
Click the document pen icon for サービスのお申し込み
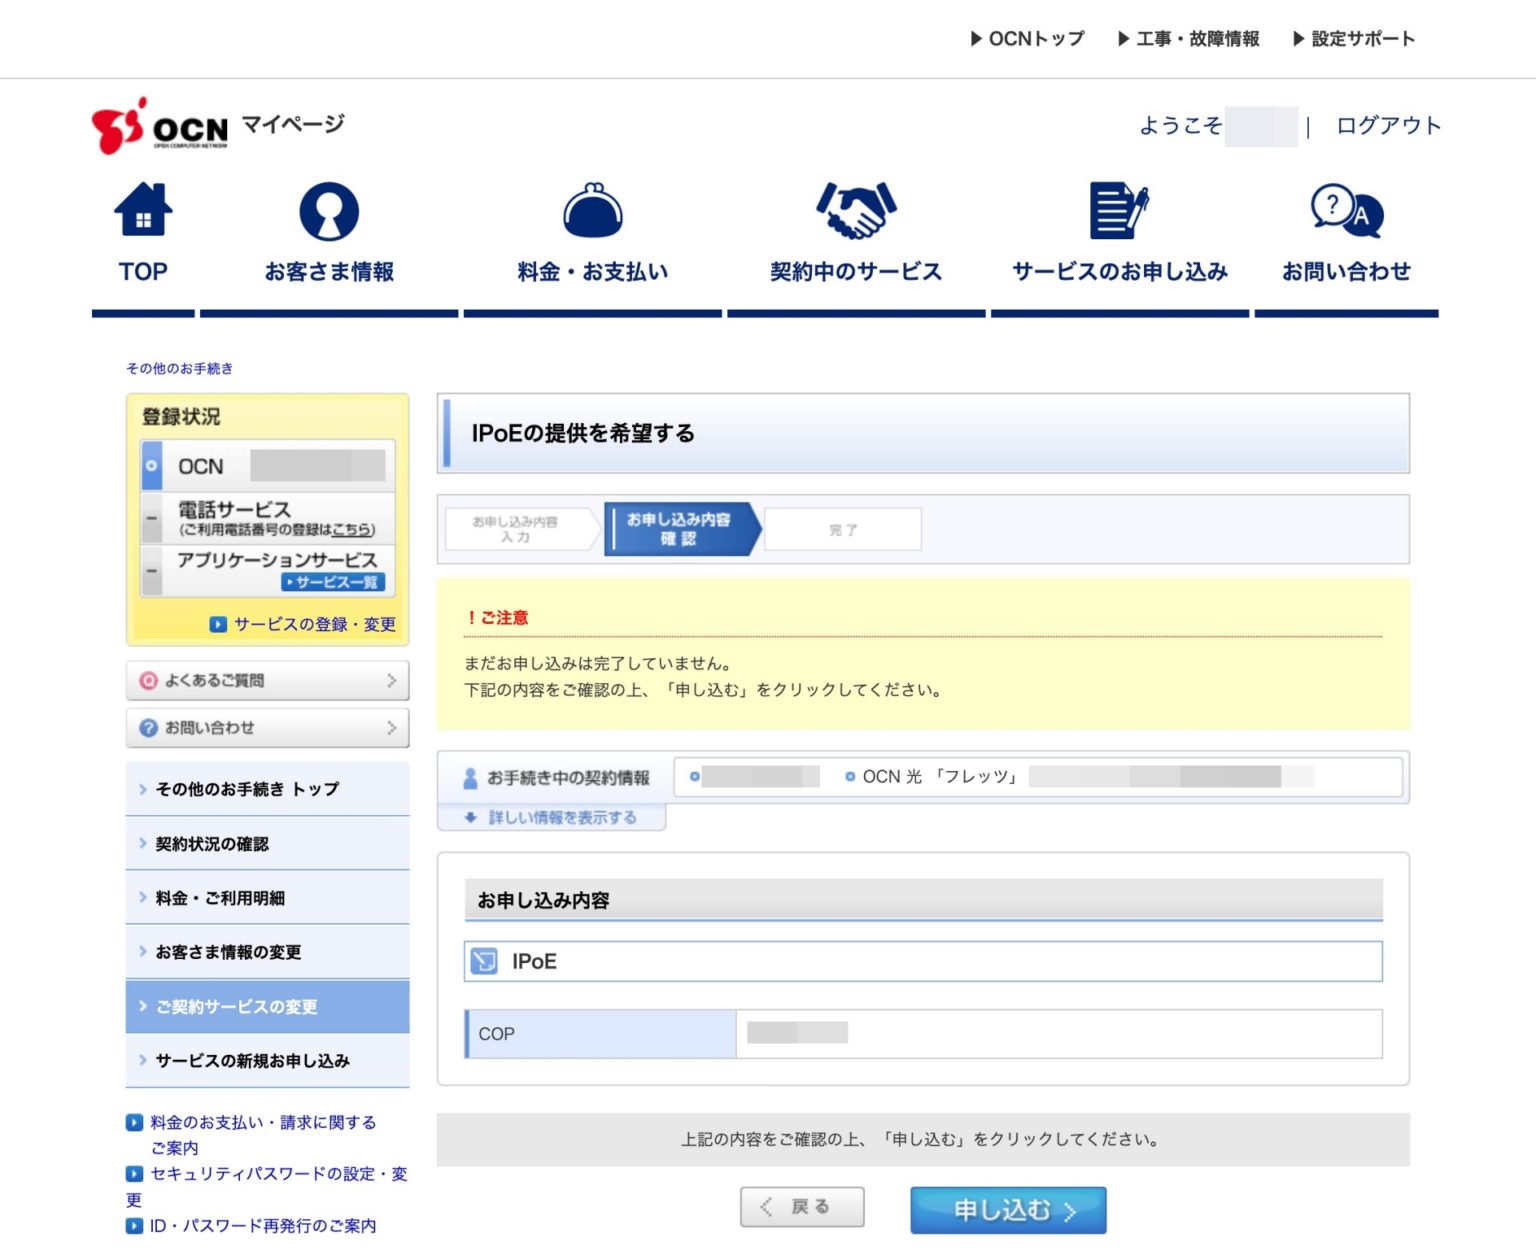coord(1119,210)
